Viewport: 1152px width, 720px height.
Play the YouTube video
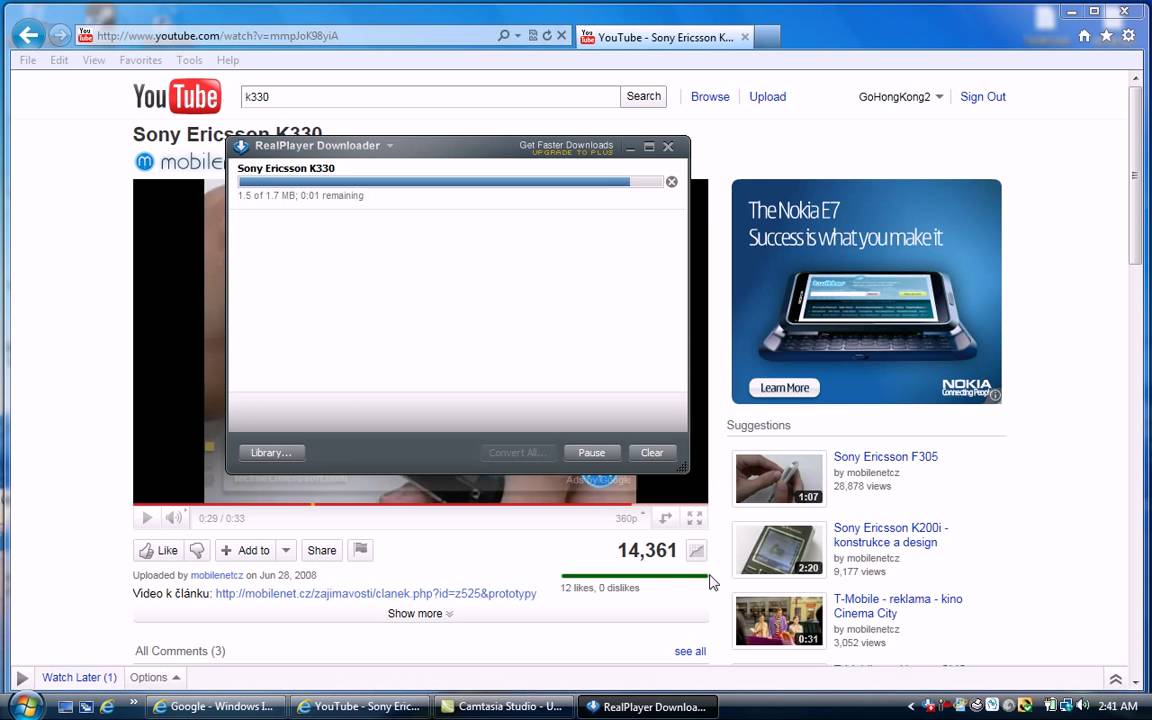click(x=147, y=518)
